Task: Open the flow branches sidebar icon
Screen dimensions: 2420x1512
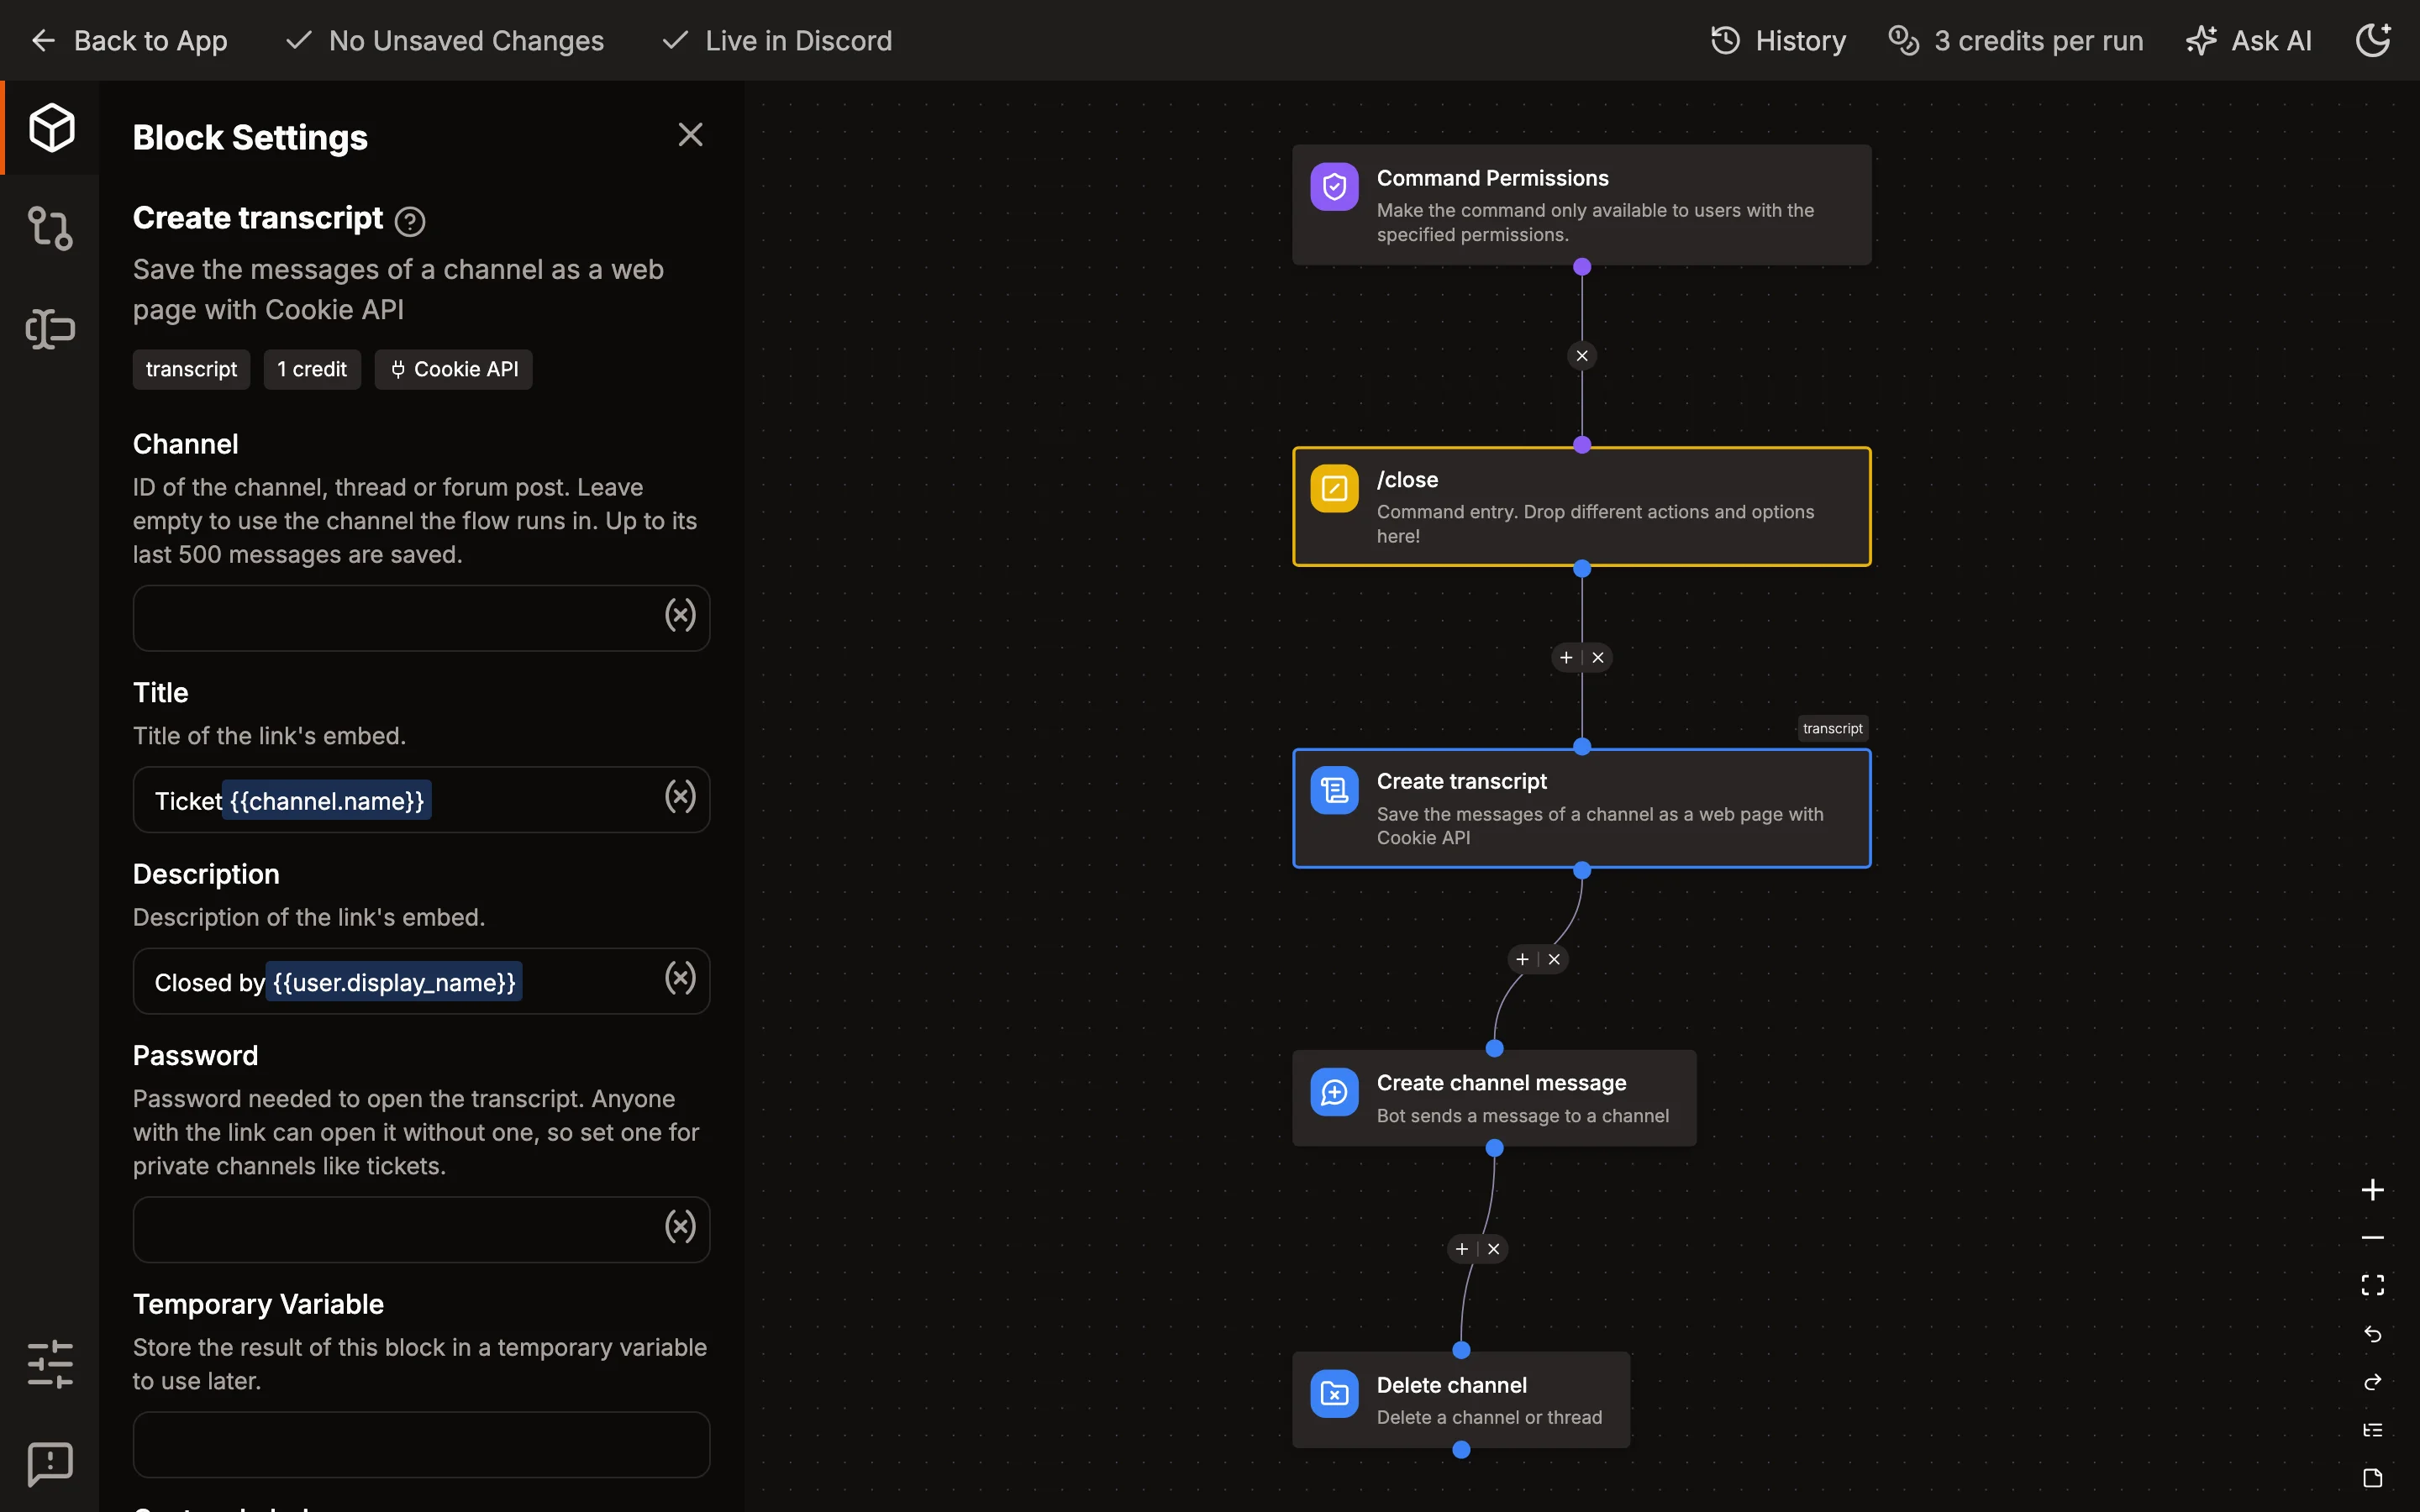Action: (50, 228)
